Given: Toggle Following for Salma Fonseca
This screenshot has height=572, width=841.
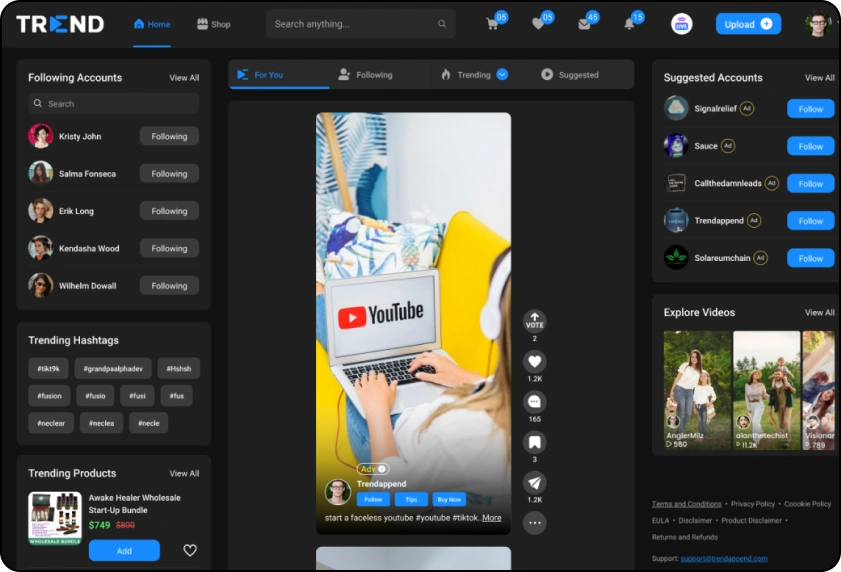Looking at the screenshot, I should [169, 173].
